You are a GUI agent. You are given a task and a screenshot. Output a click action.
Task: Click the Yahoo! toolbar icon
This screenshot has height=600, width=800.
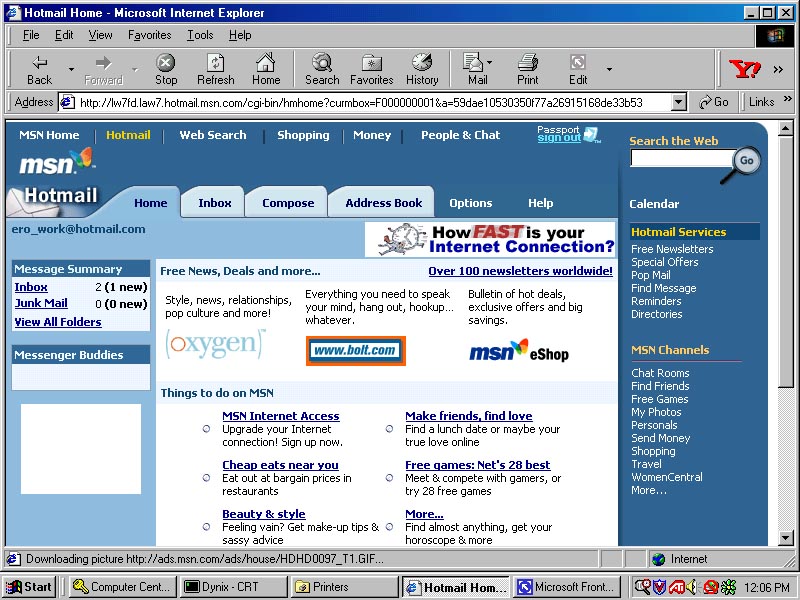(x=744, y=69)
